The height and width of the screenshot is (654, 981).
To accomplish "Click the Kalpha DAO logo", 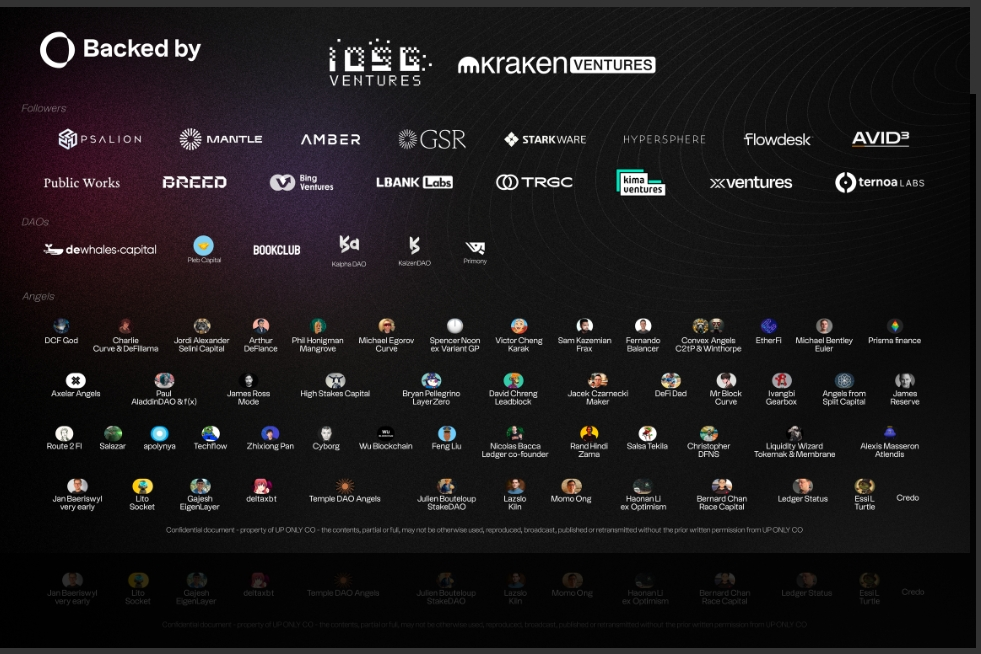I will (349, 251).
